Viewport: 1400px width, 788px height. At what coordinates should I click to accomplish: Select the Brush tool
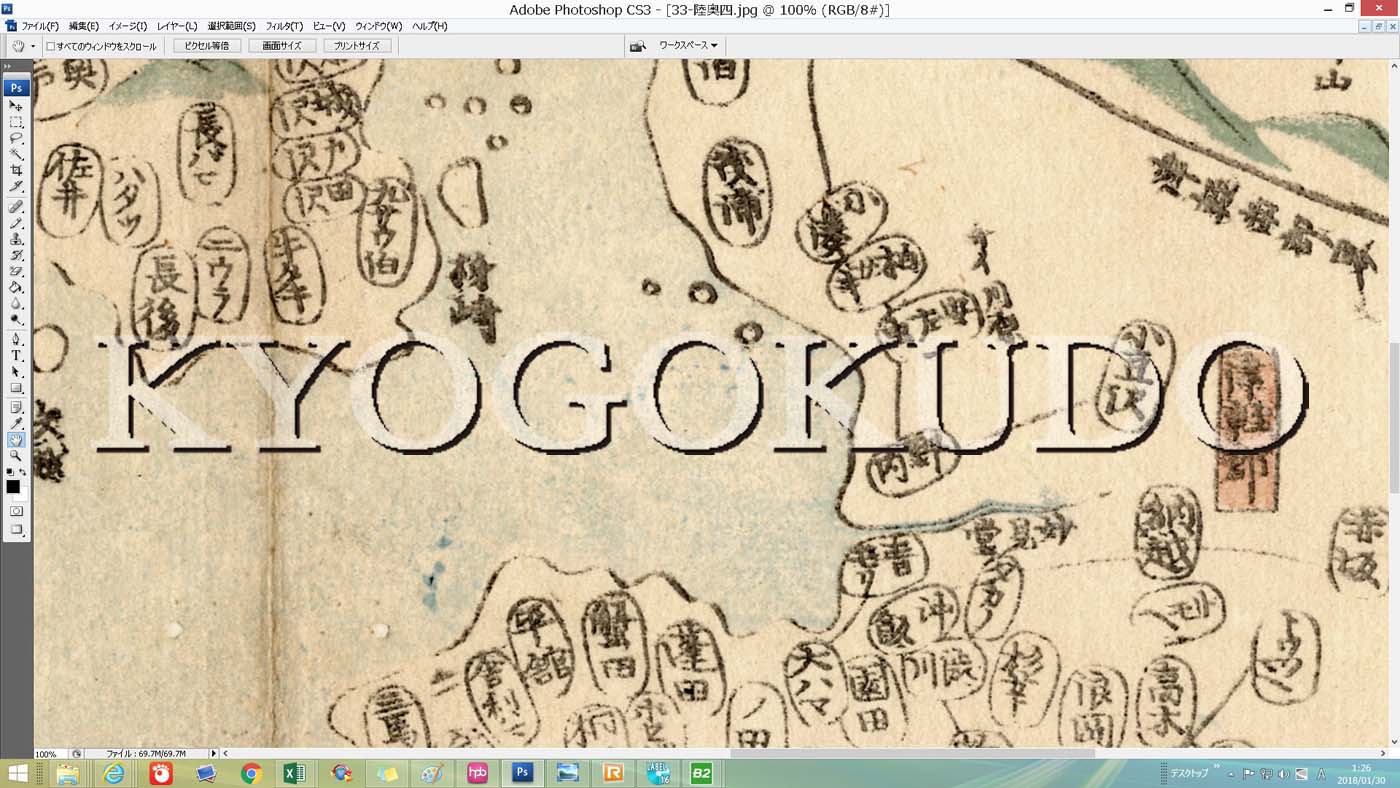16,223
